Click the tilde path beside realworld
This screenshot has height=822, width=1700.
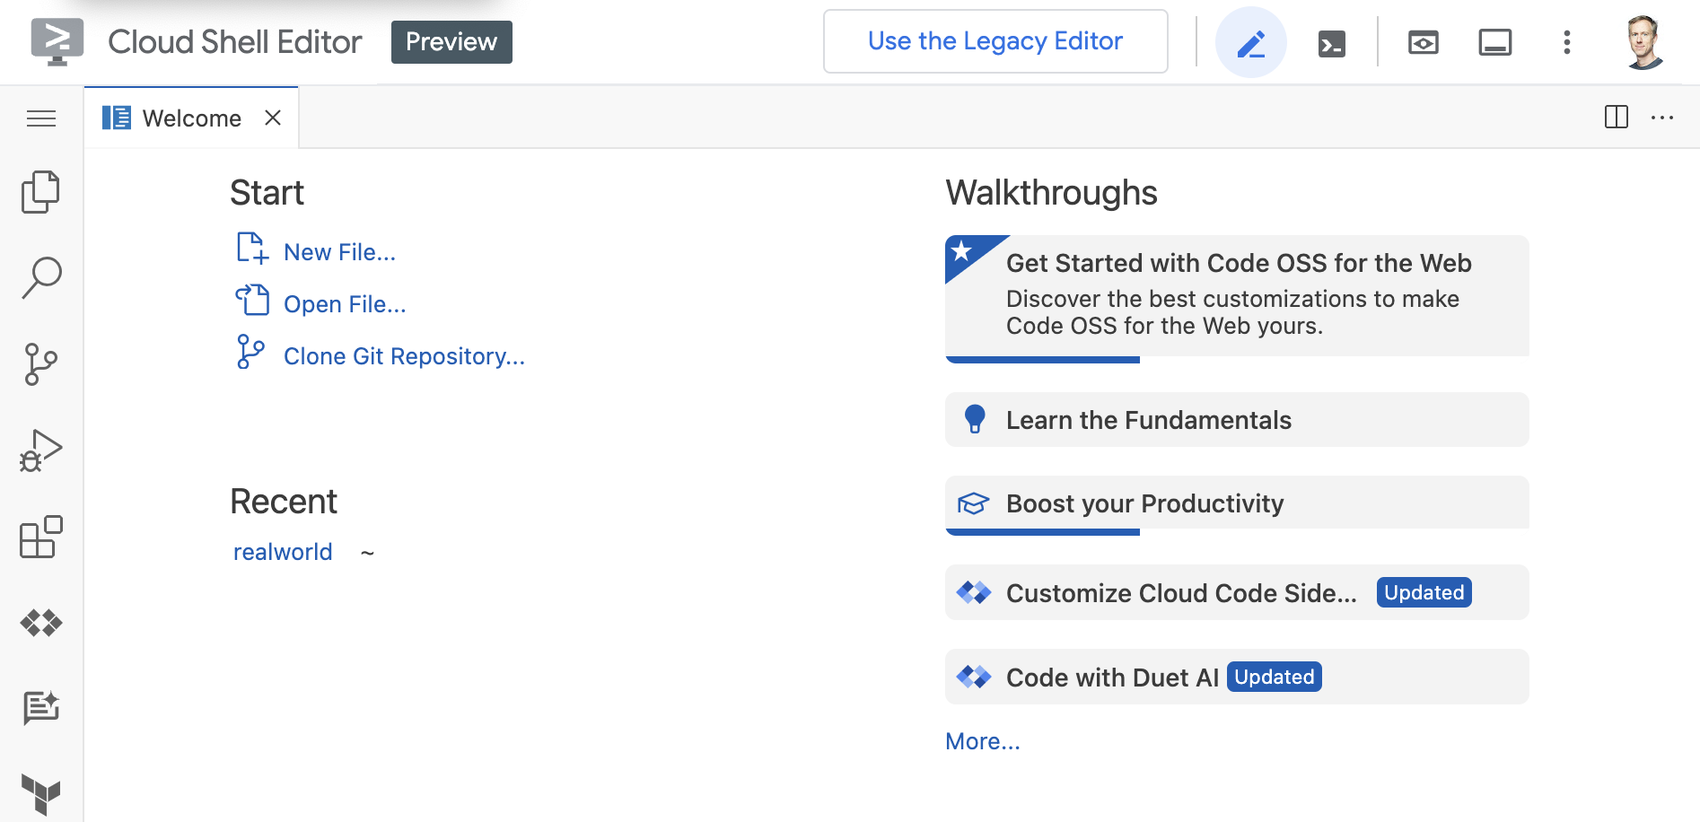tap(367, 553)
